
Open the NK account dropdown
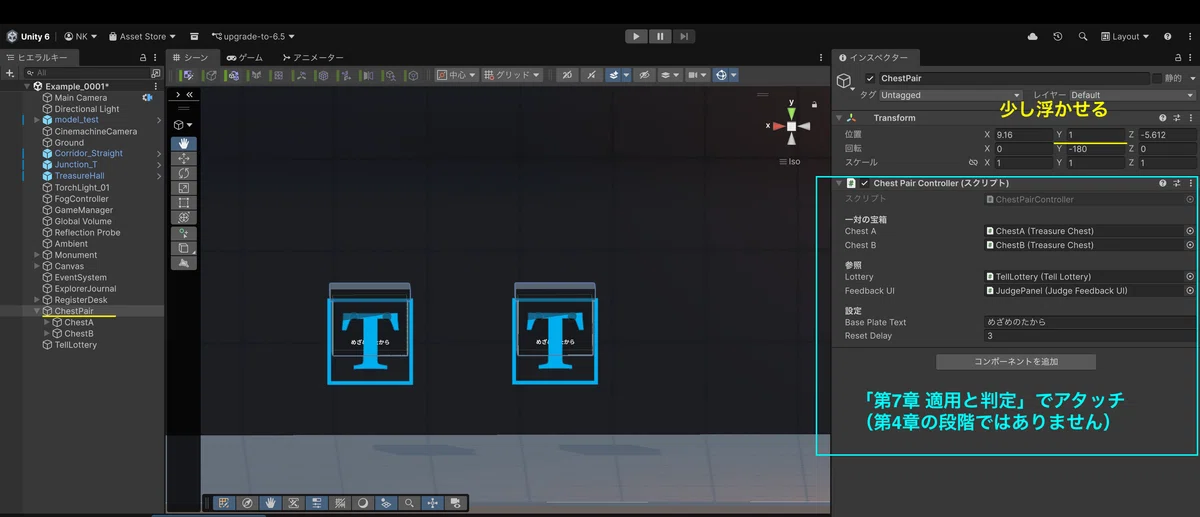coord(82,36)
